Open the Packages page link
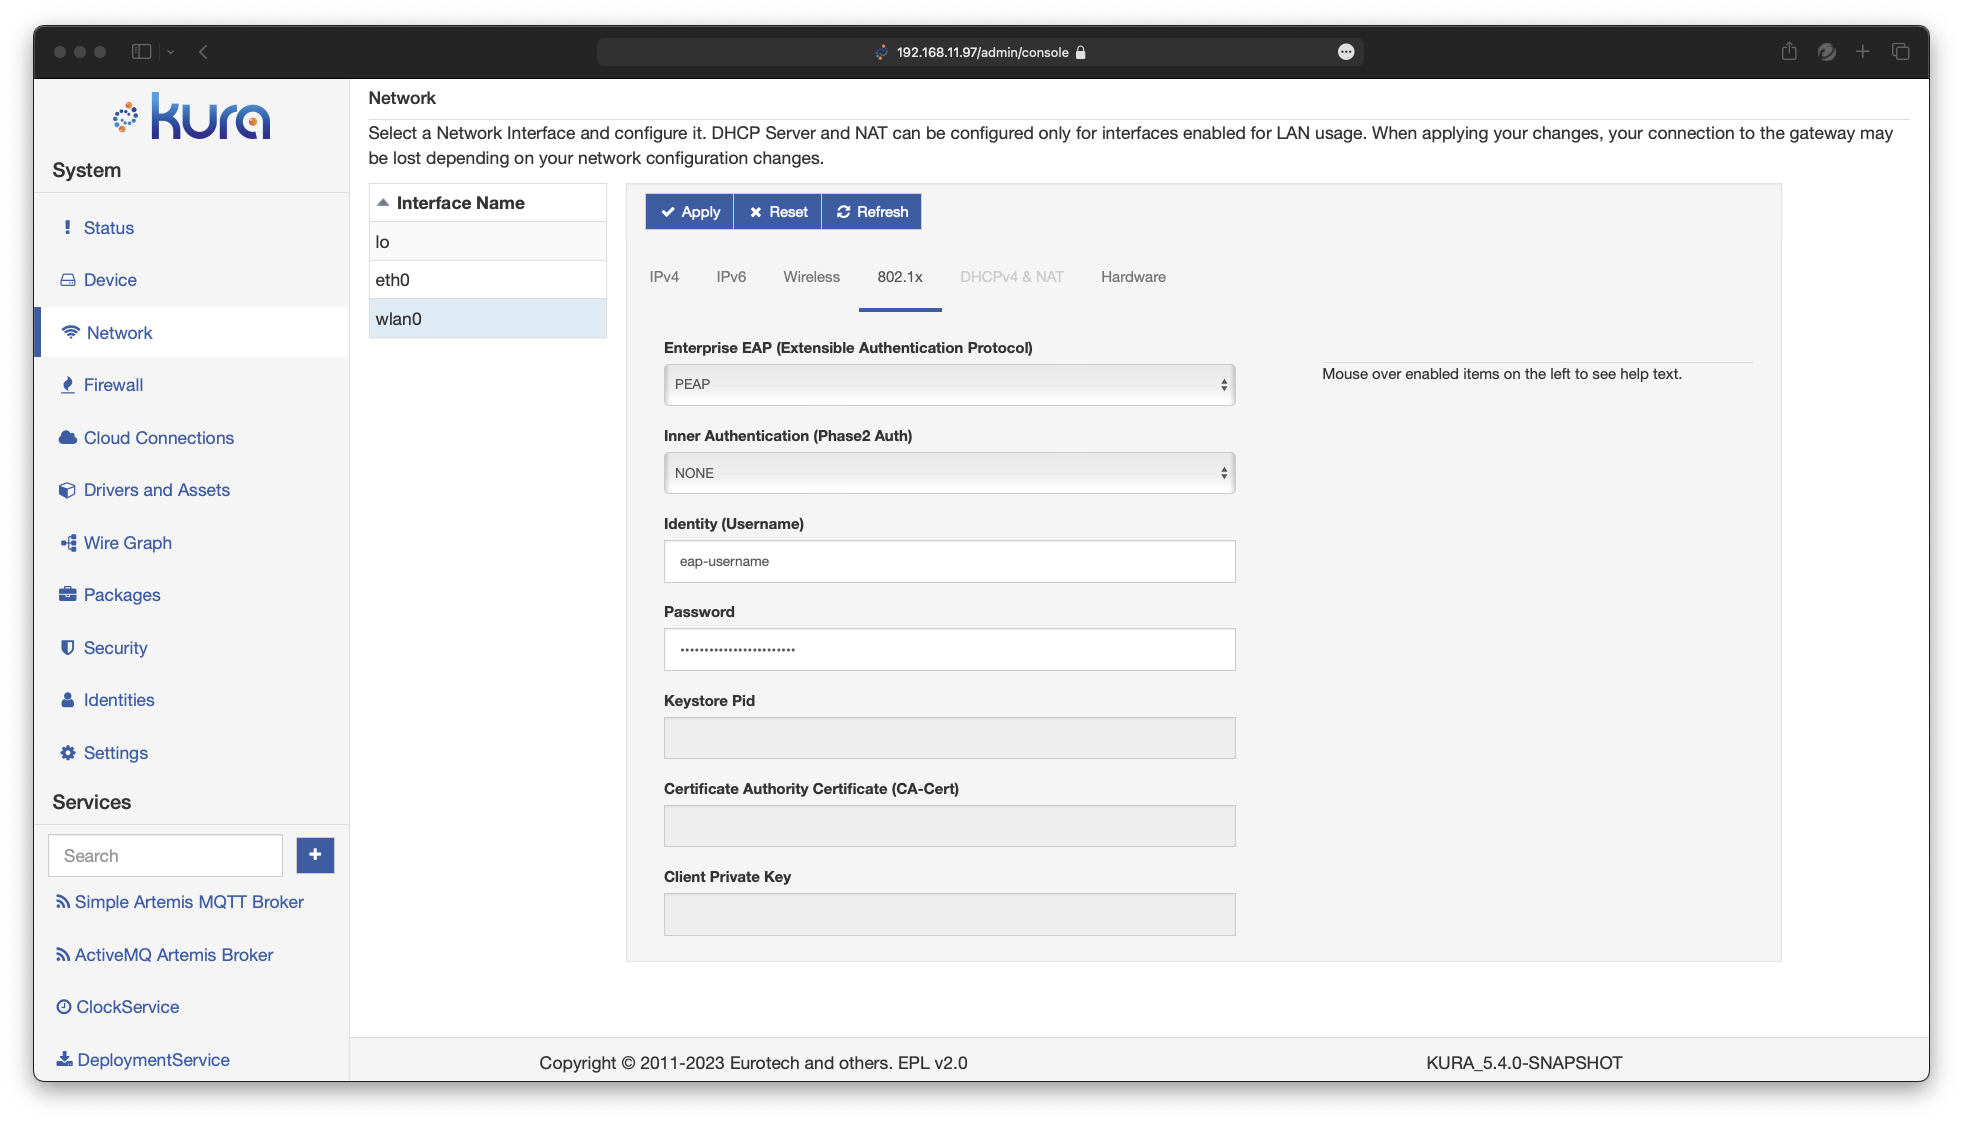Viewport: 1963px width, 1123px height. point(122,595)
